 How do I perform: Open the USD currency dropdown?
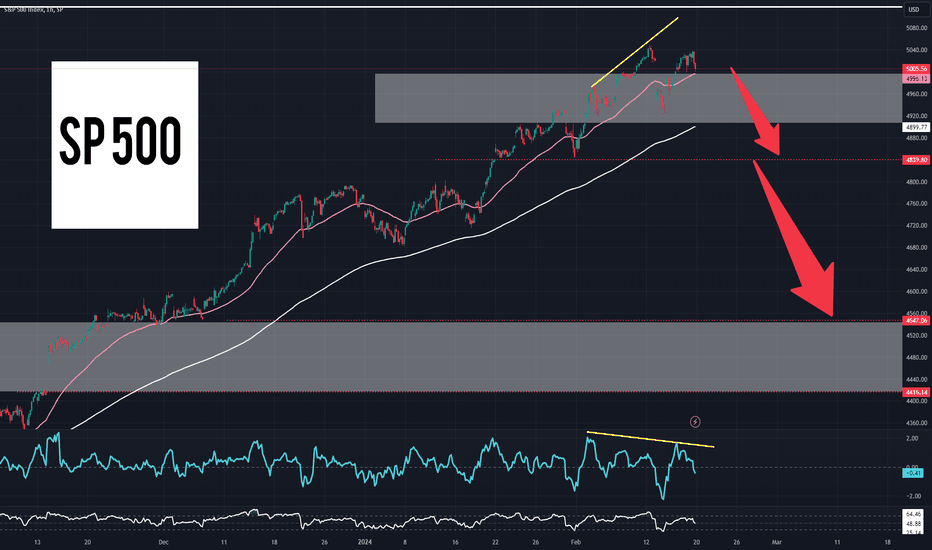[914, 10]
